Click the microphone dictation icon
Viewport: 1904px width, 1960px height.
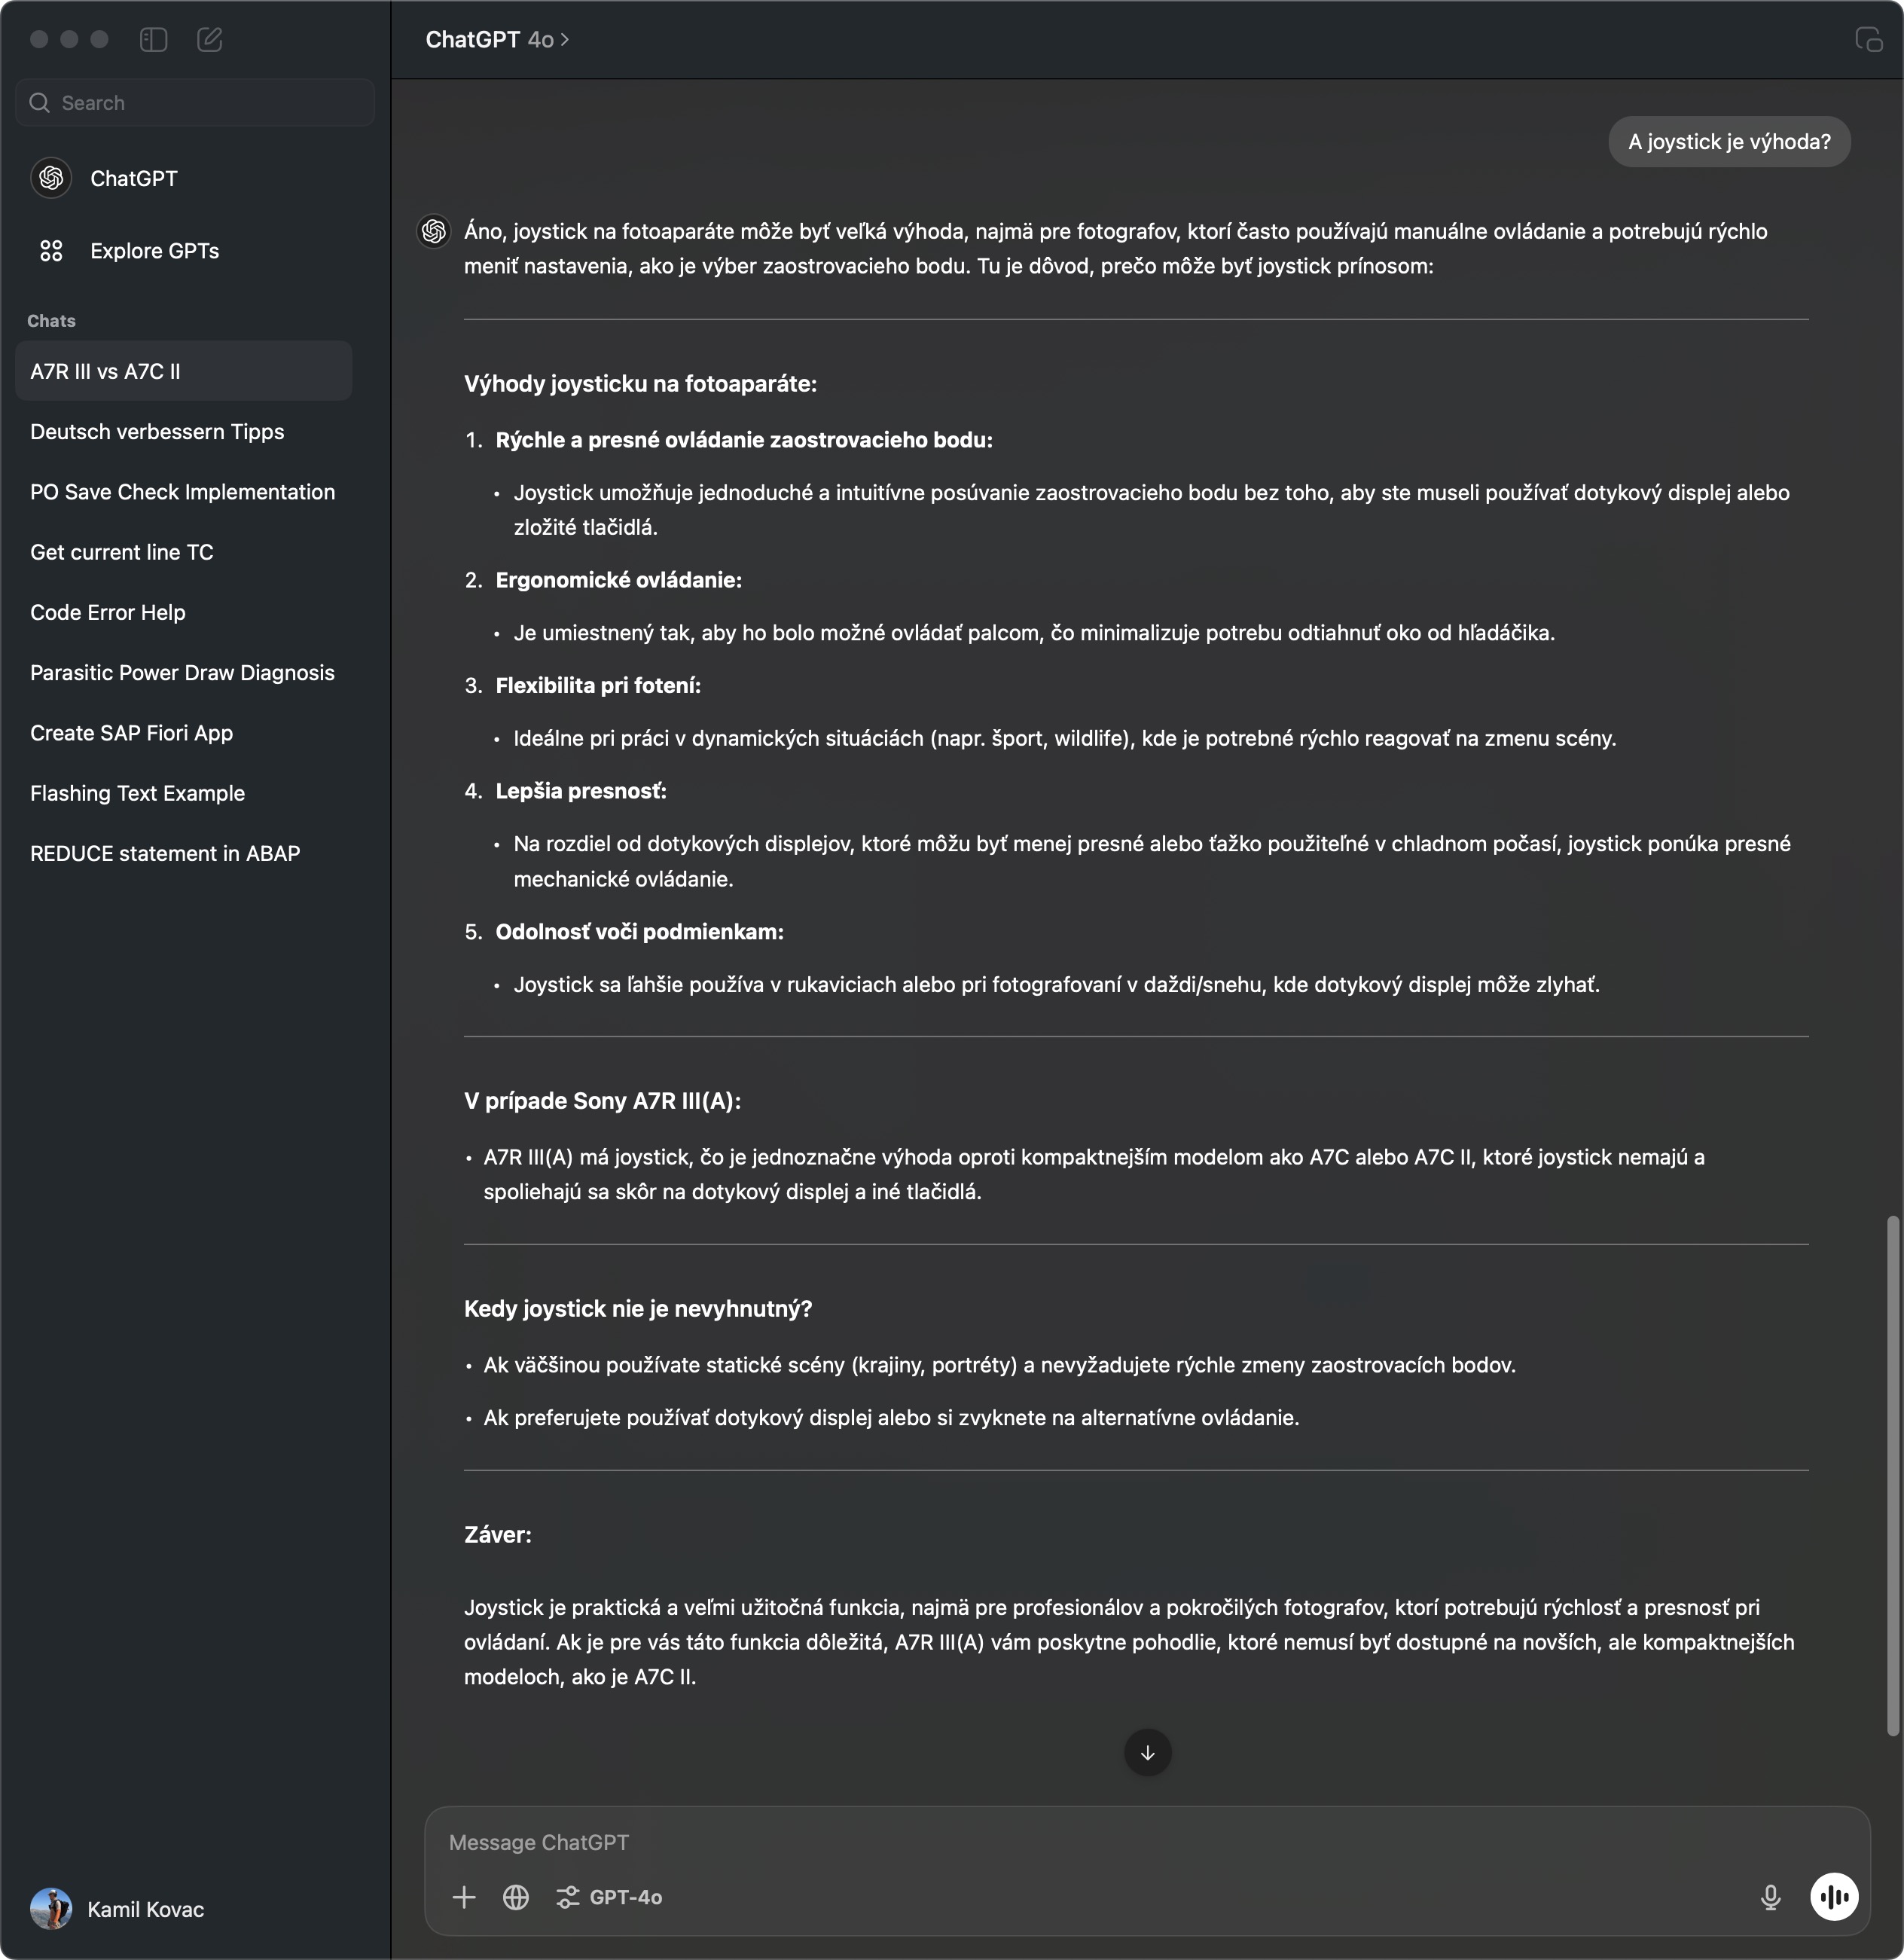click(x=1770, y=1896)
